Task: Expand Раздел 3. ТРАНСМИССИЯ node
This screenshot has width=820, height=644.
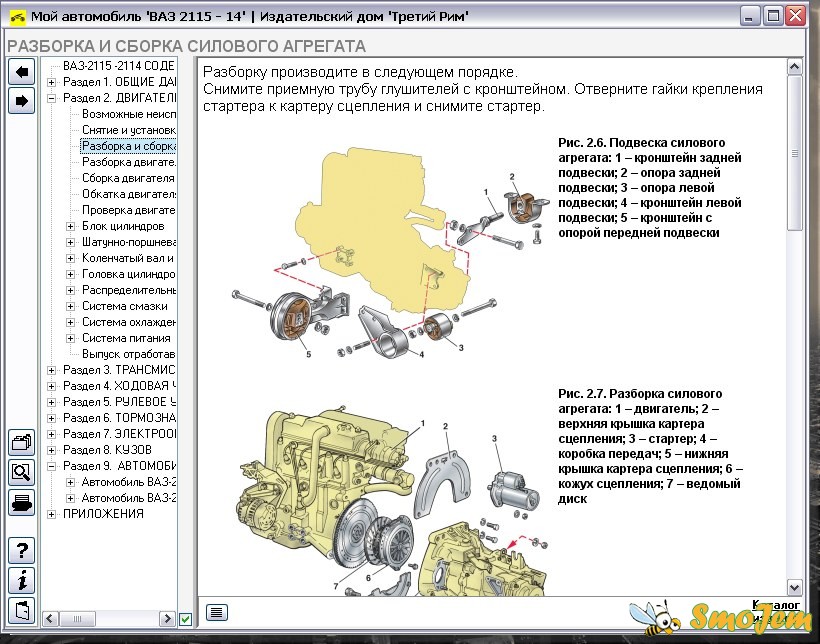Action: point(51,370)
